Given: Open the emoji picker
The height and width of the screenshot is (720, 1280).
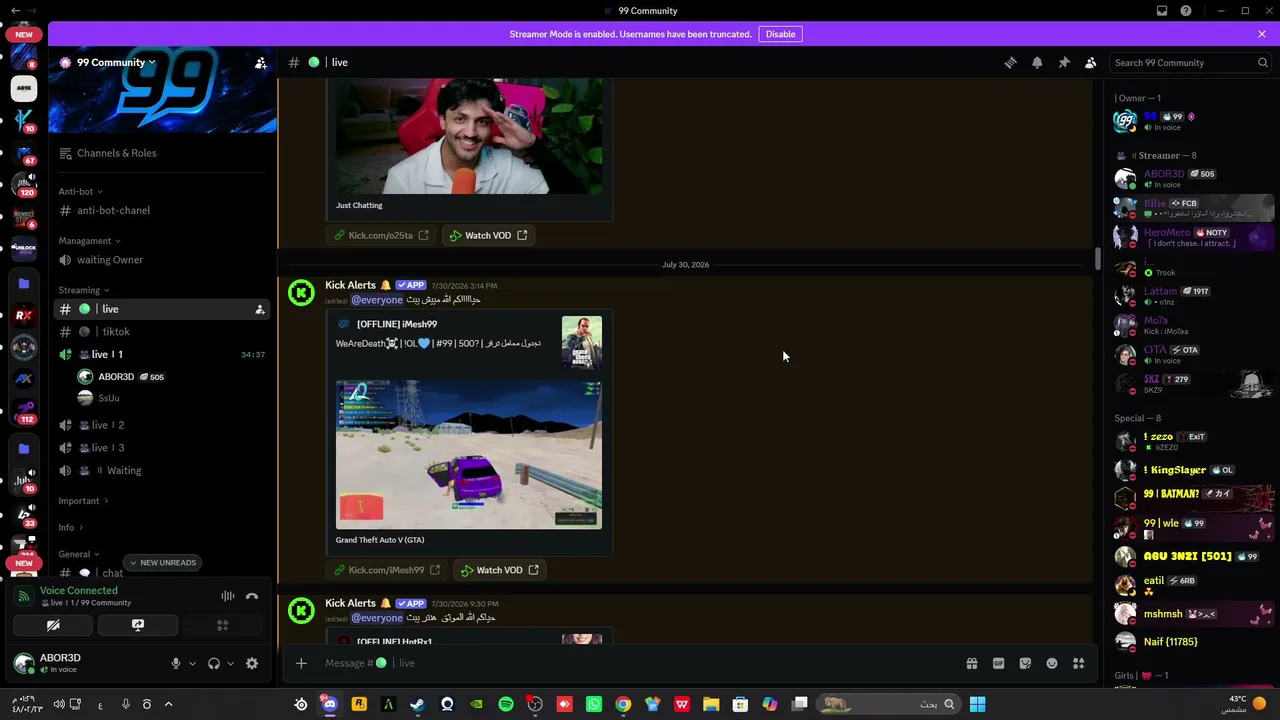Looking at the screenshot, I should click(1052, 663).
